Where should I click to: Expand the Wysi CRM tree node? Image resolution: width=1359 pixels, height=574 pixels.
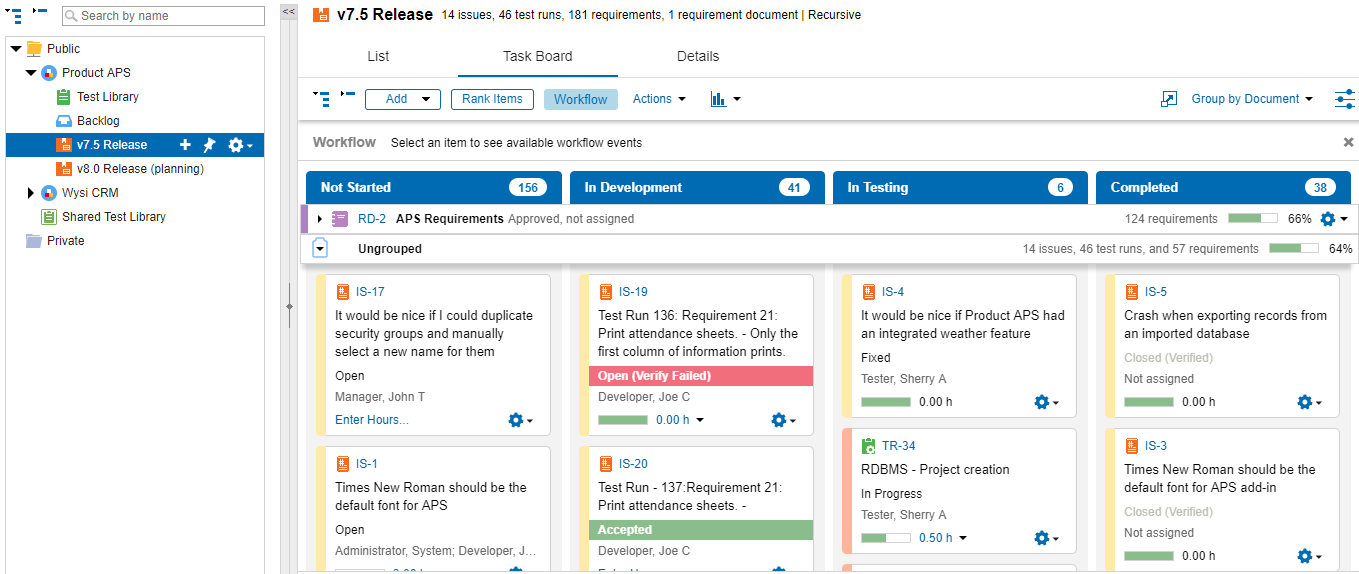tap(31, 193)
